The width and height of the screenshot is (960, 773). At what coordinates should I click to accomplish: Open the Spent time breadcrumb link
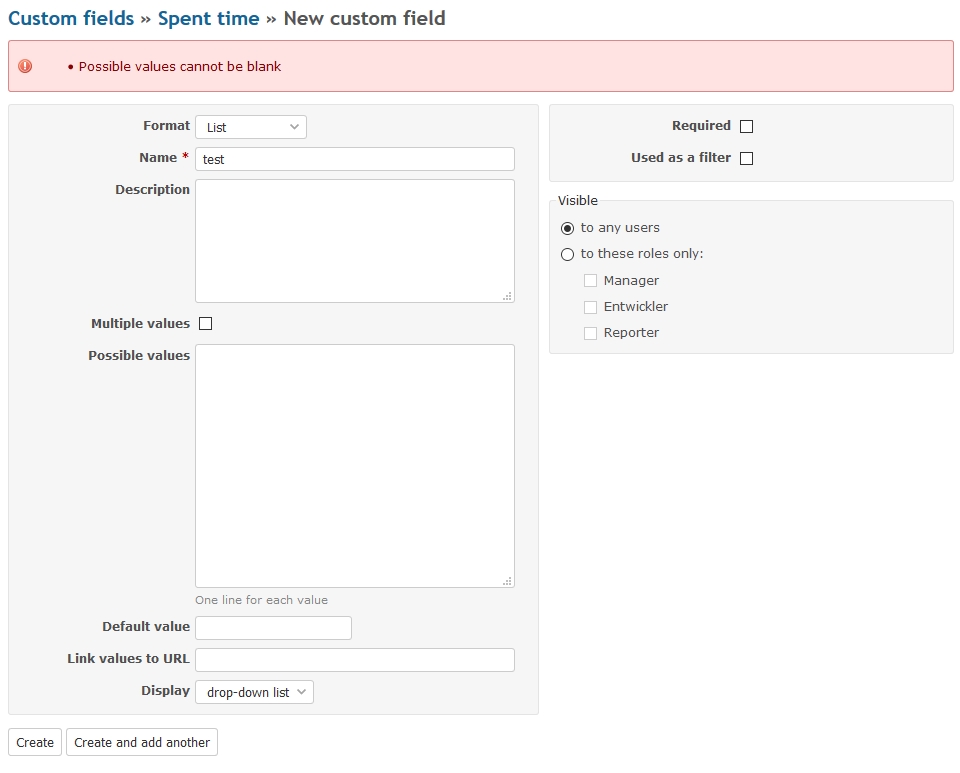[x=209, y=18]
